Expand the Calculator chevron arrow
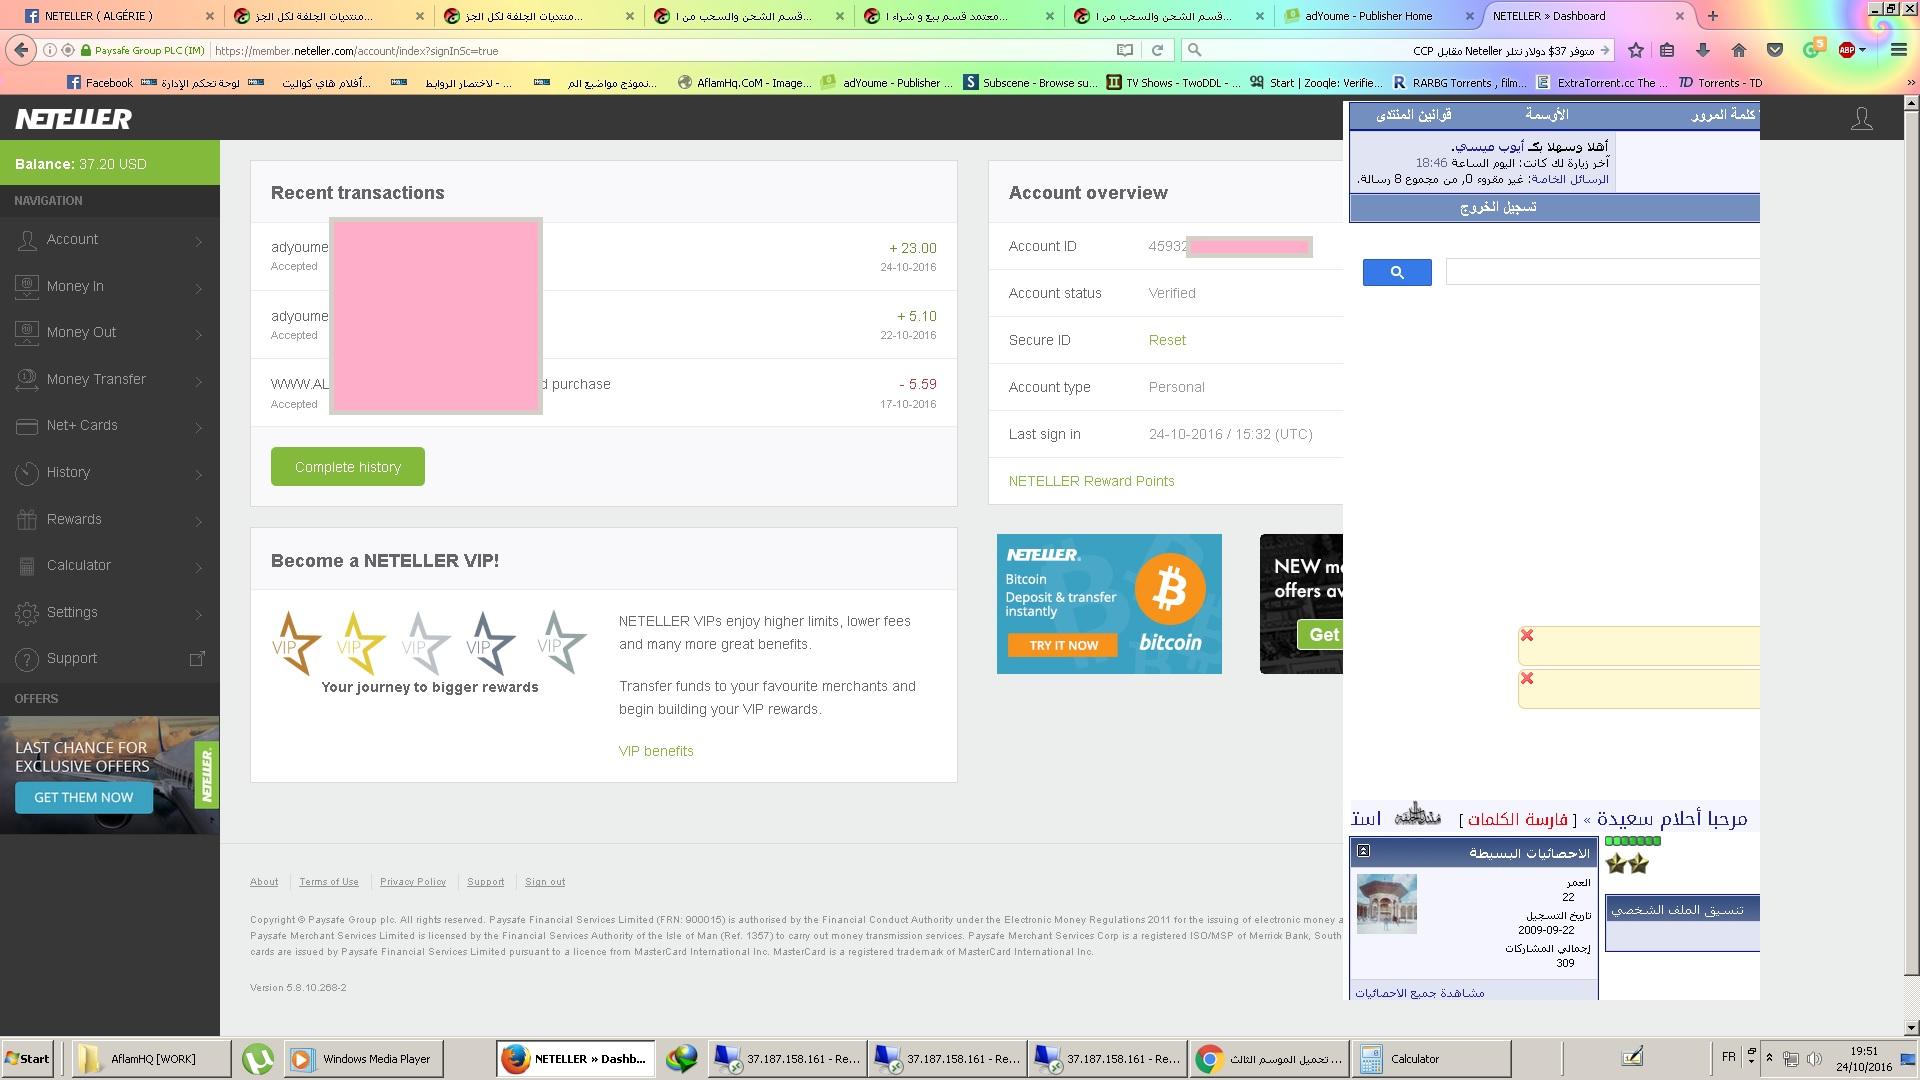Viewport: 1920px width, 1080px height. coord(199,567)
